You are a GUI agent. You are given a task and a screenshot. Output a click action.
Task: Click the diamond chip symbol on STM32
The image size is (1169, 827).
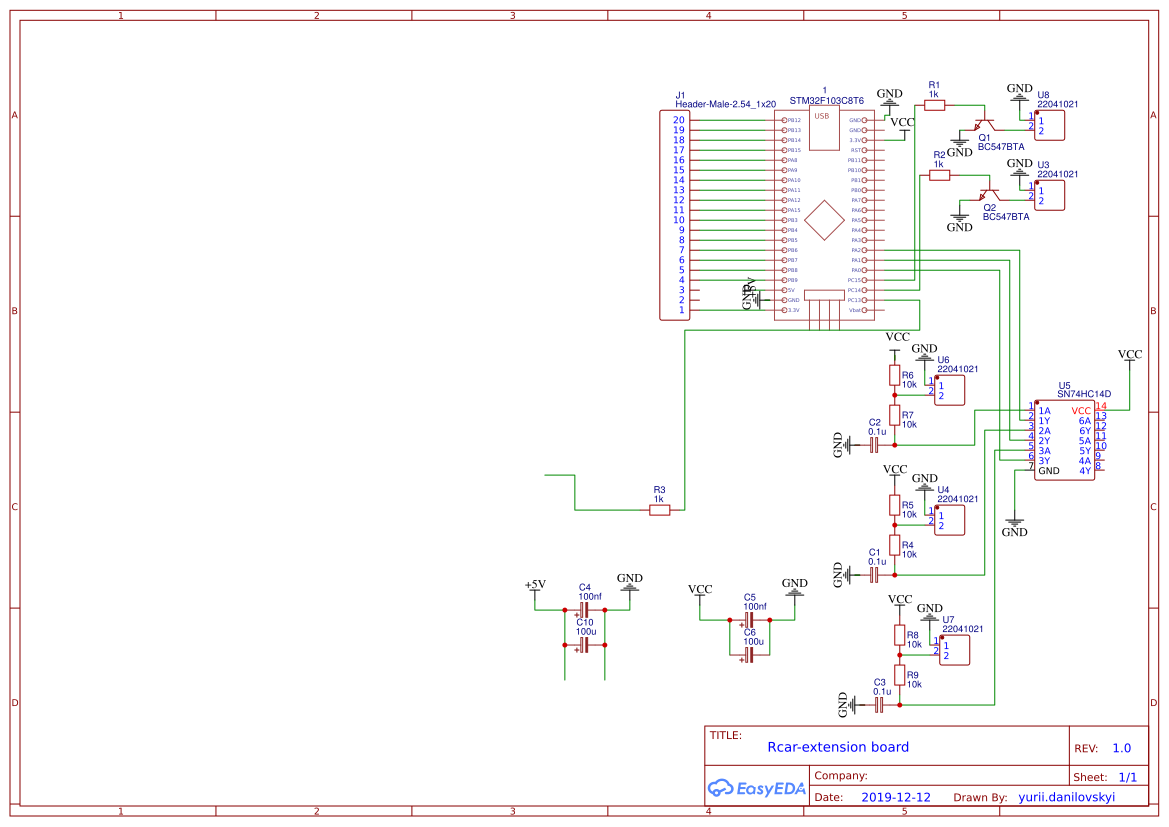click(824, 220)
